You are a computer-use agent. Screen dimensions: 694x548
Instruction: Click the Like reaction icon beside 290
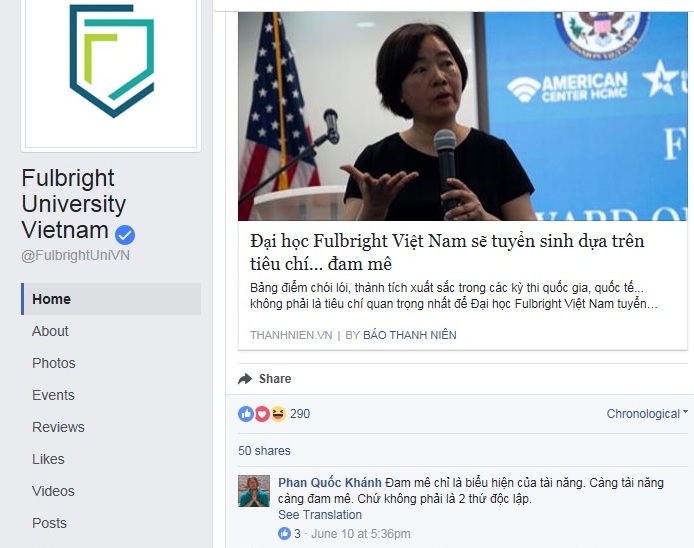click(246, 414)
